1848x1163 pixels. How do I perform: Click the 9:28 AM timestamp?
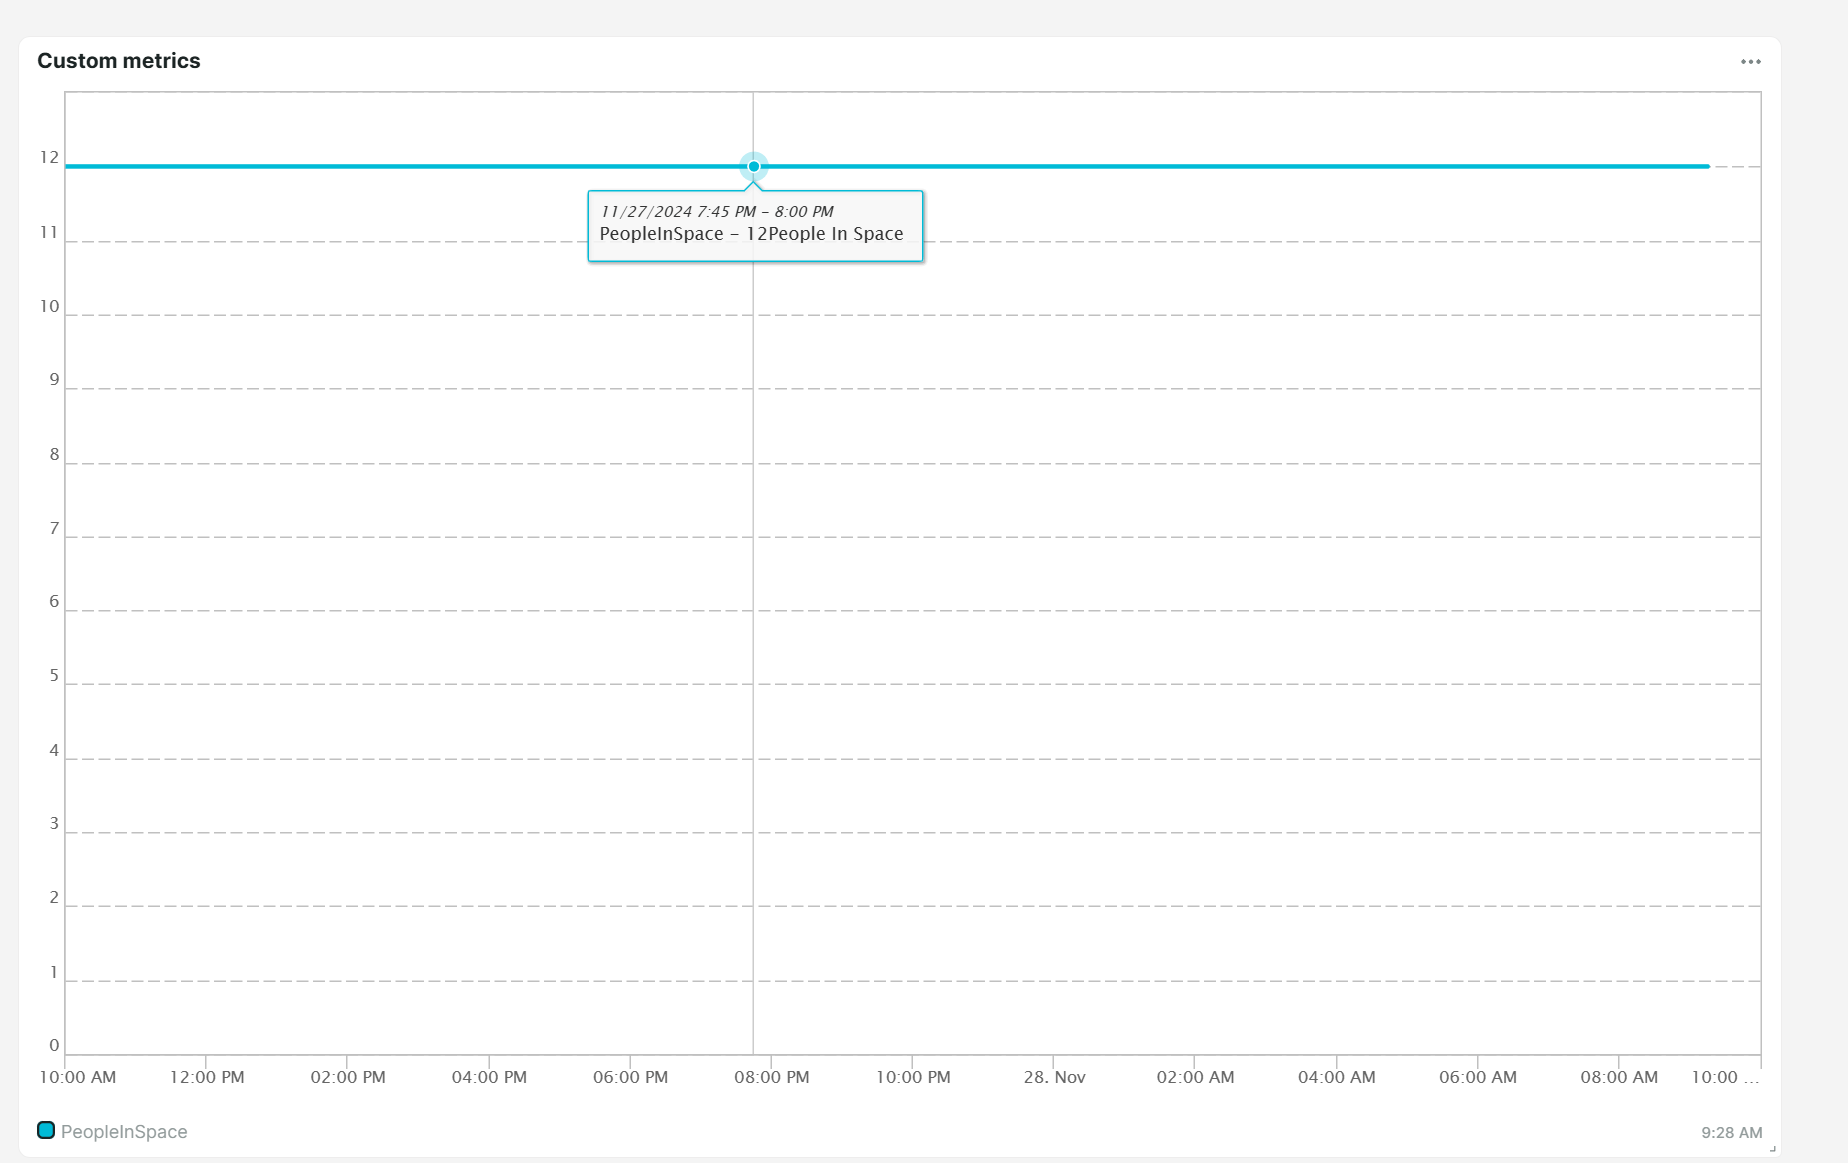pyautogui.click(x=1731, y=1132)
